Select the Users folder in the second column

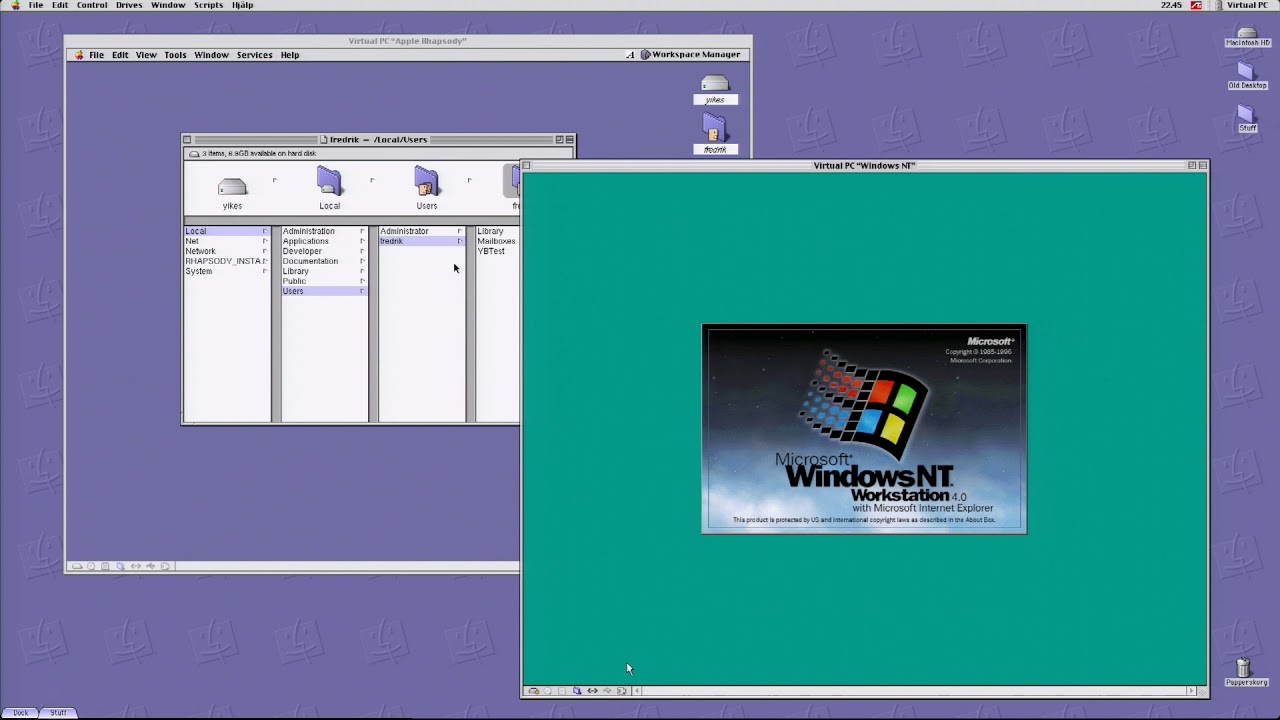click(x=324, y=291)
